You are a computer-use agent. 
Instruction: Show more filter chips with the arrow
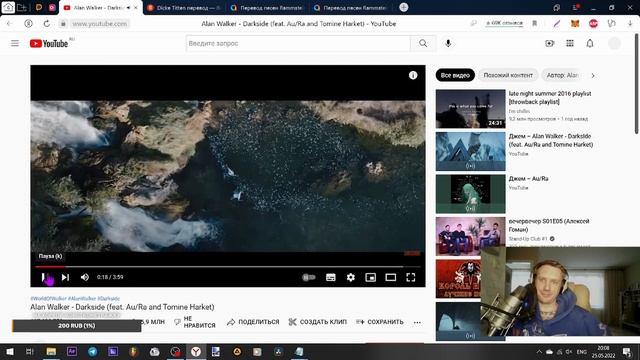pyautogui.click(x=593, y=76)
